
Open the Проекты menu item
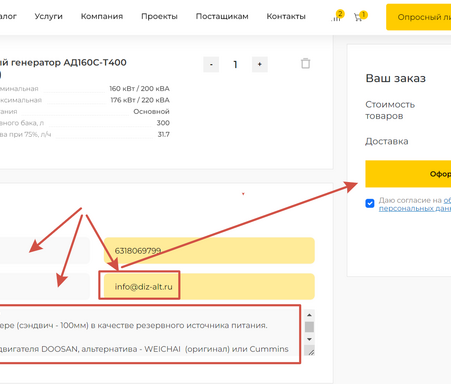click(x=159, y=16)
